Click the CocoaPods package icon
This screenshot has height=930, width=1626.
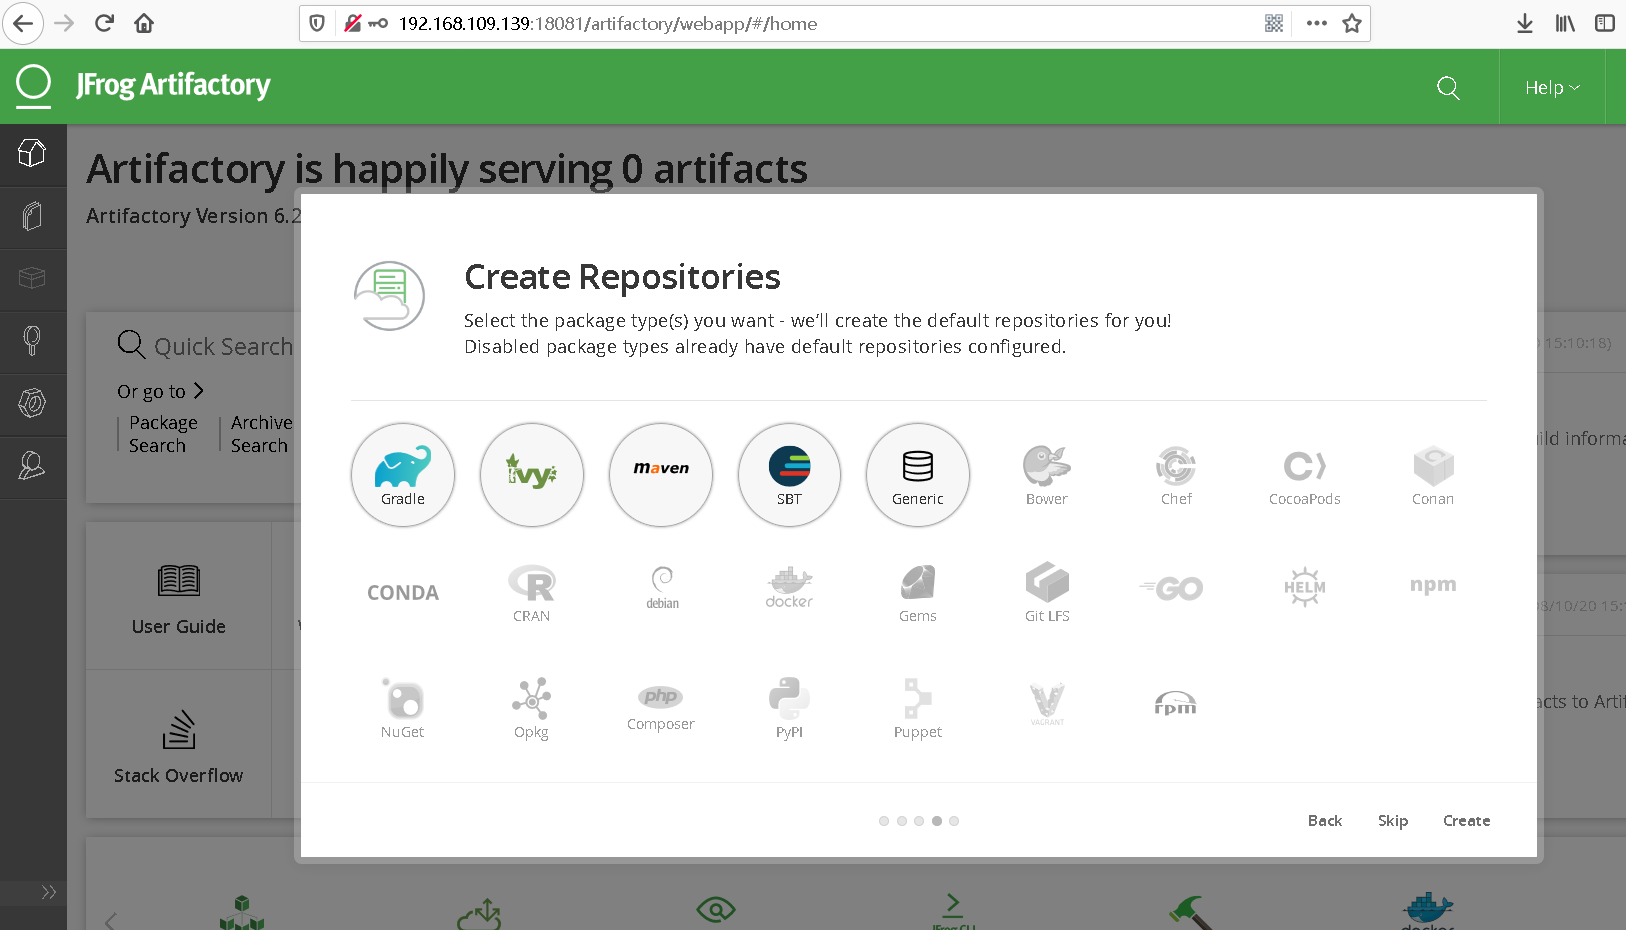[x=1305, y=475]
